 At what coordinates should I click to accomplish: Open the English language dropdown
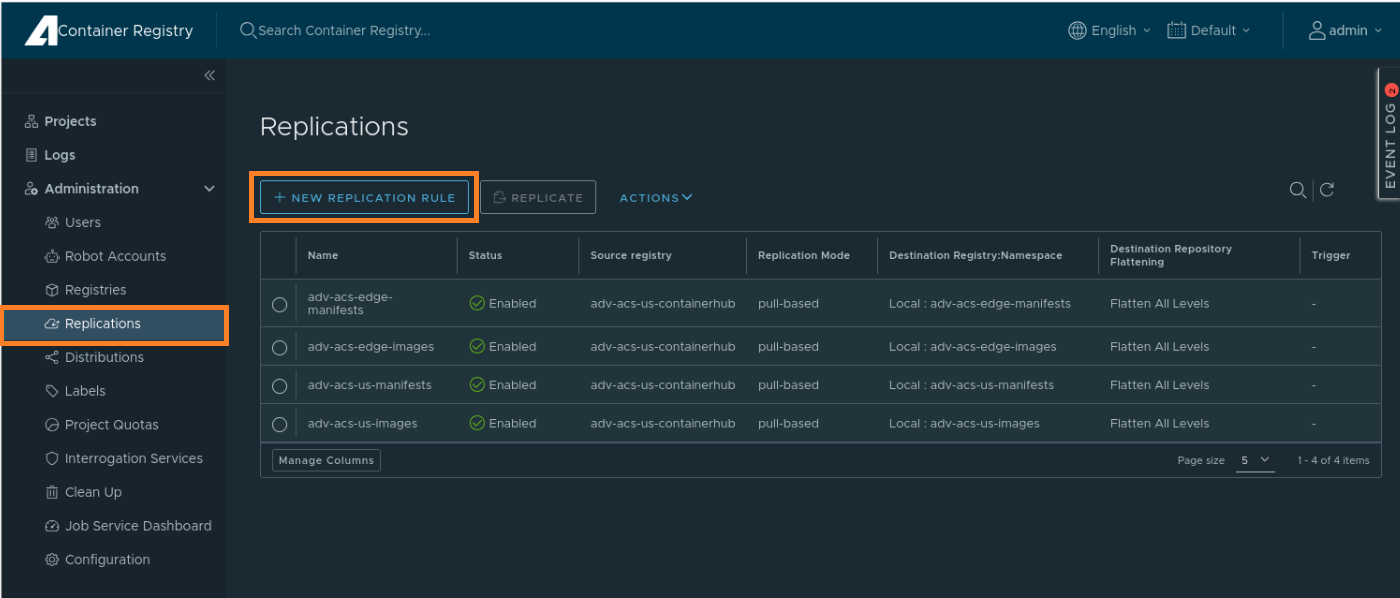coord(1109,30)
